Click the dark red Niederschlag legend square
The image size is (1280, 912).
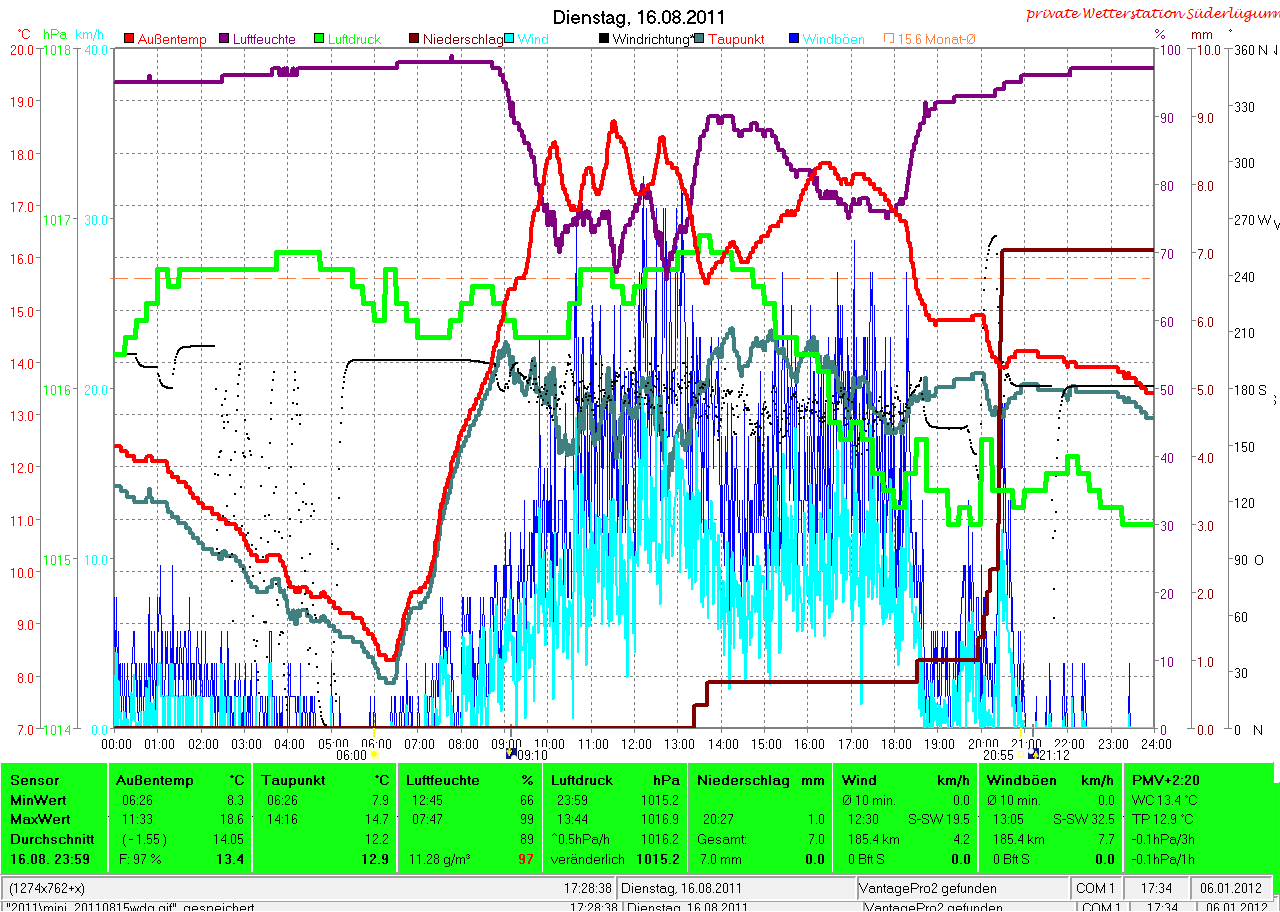coord(415,39)
